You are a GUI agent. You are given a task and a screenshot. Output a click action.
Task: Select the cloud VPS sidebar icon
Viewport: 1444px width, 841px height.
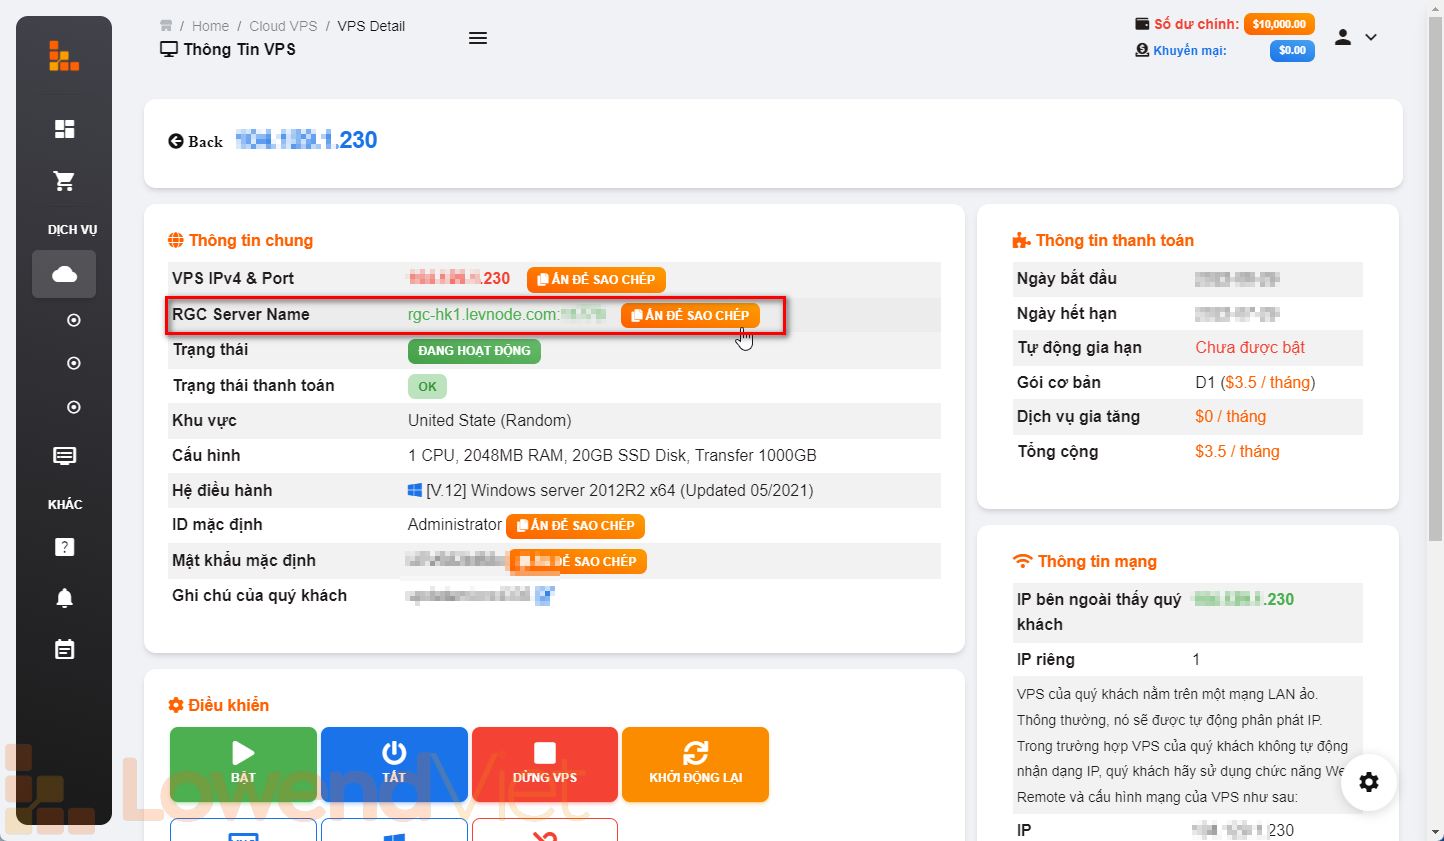(x=64, y=274)
